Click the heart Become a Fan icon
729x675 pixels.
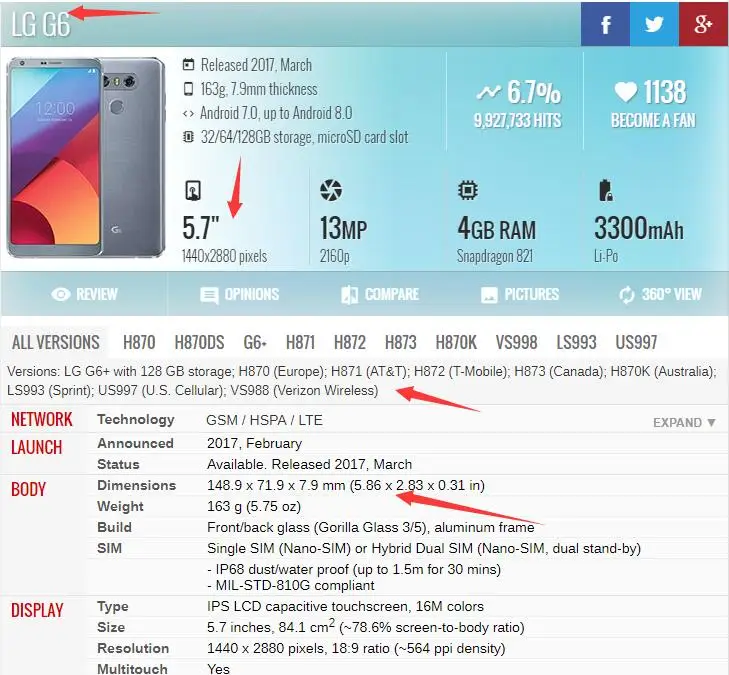(x=626, y=92)
